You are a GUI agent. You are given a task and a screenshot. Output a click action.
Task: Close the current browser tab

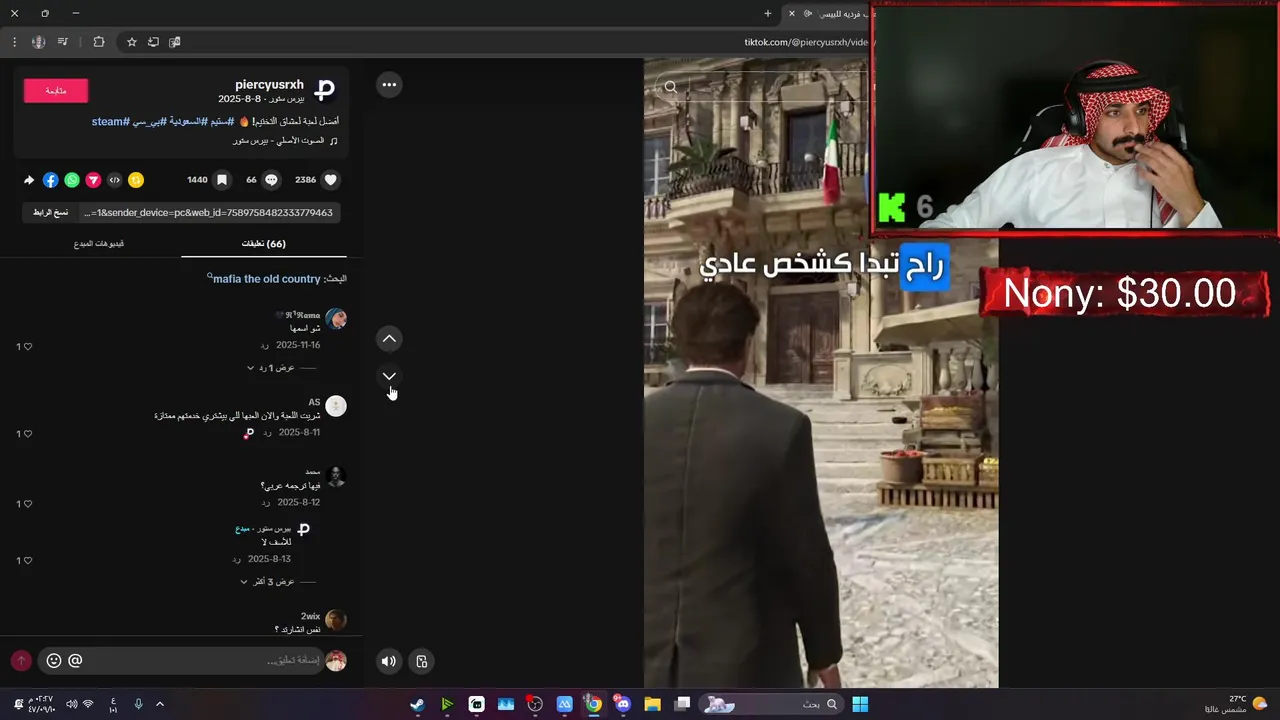[792, 13]
